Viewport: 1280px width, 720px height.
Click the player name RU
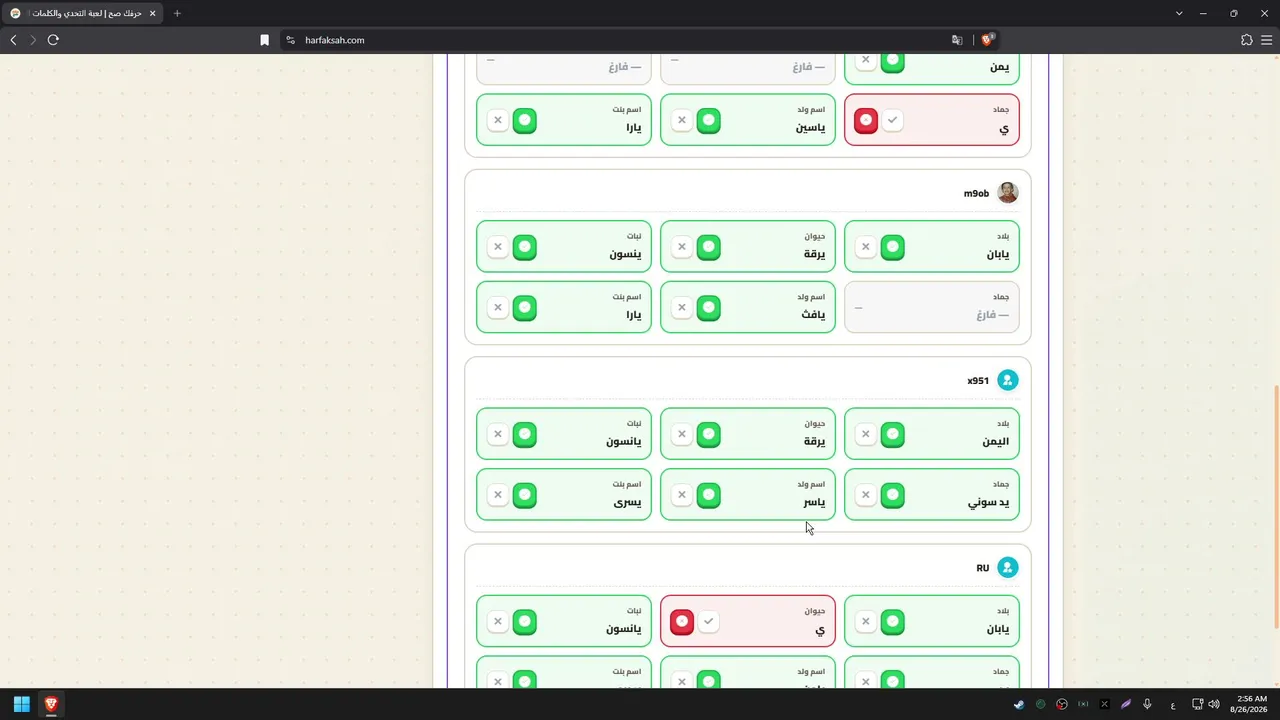(x=982, y=568)
